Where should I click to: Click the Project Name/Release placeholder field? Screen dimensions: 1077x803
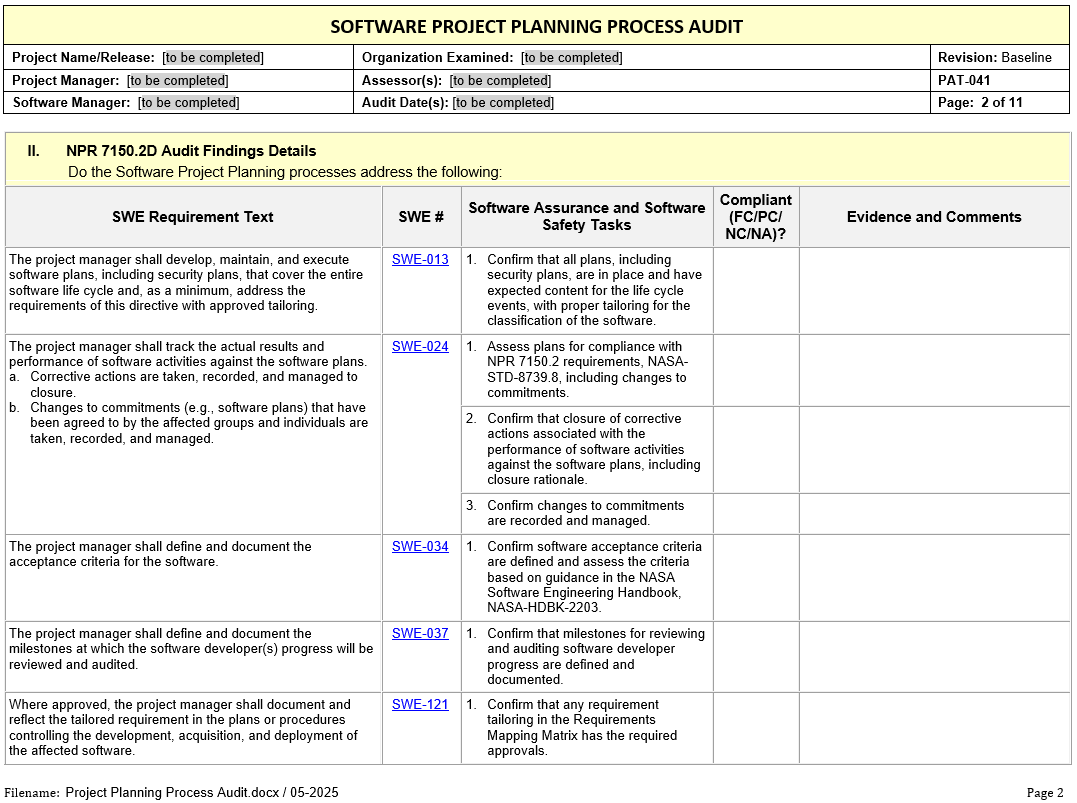pos(213,58)
